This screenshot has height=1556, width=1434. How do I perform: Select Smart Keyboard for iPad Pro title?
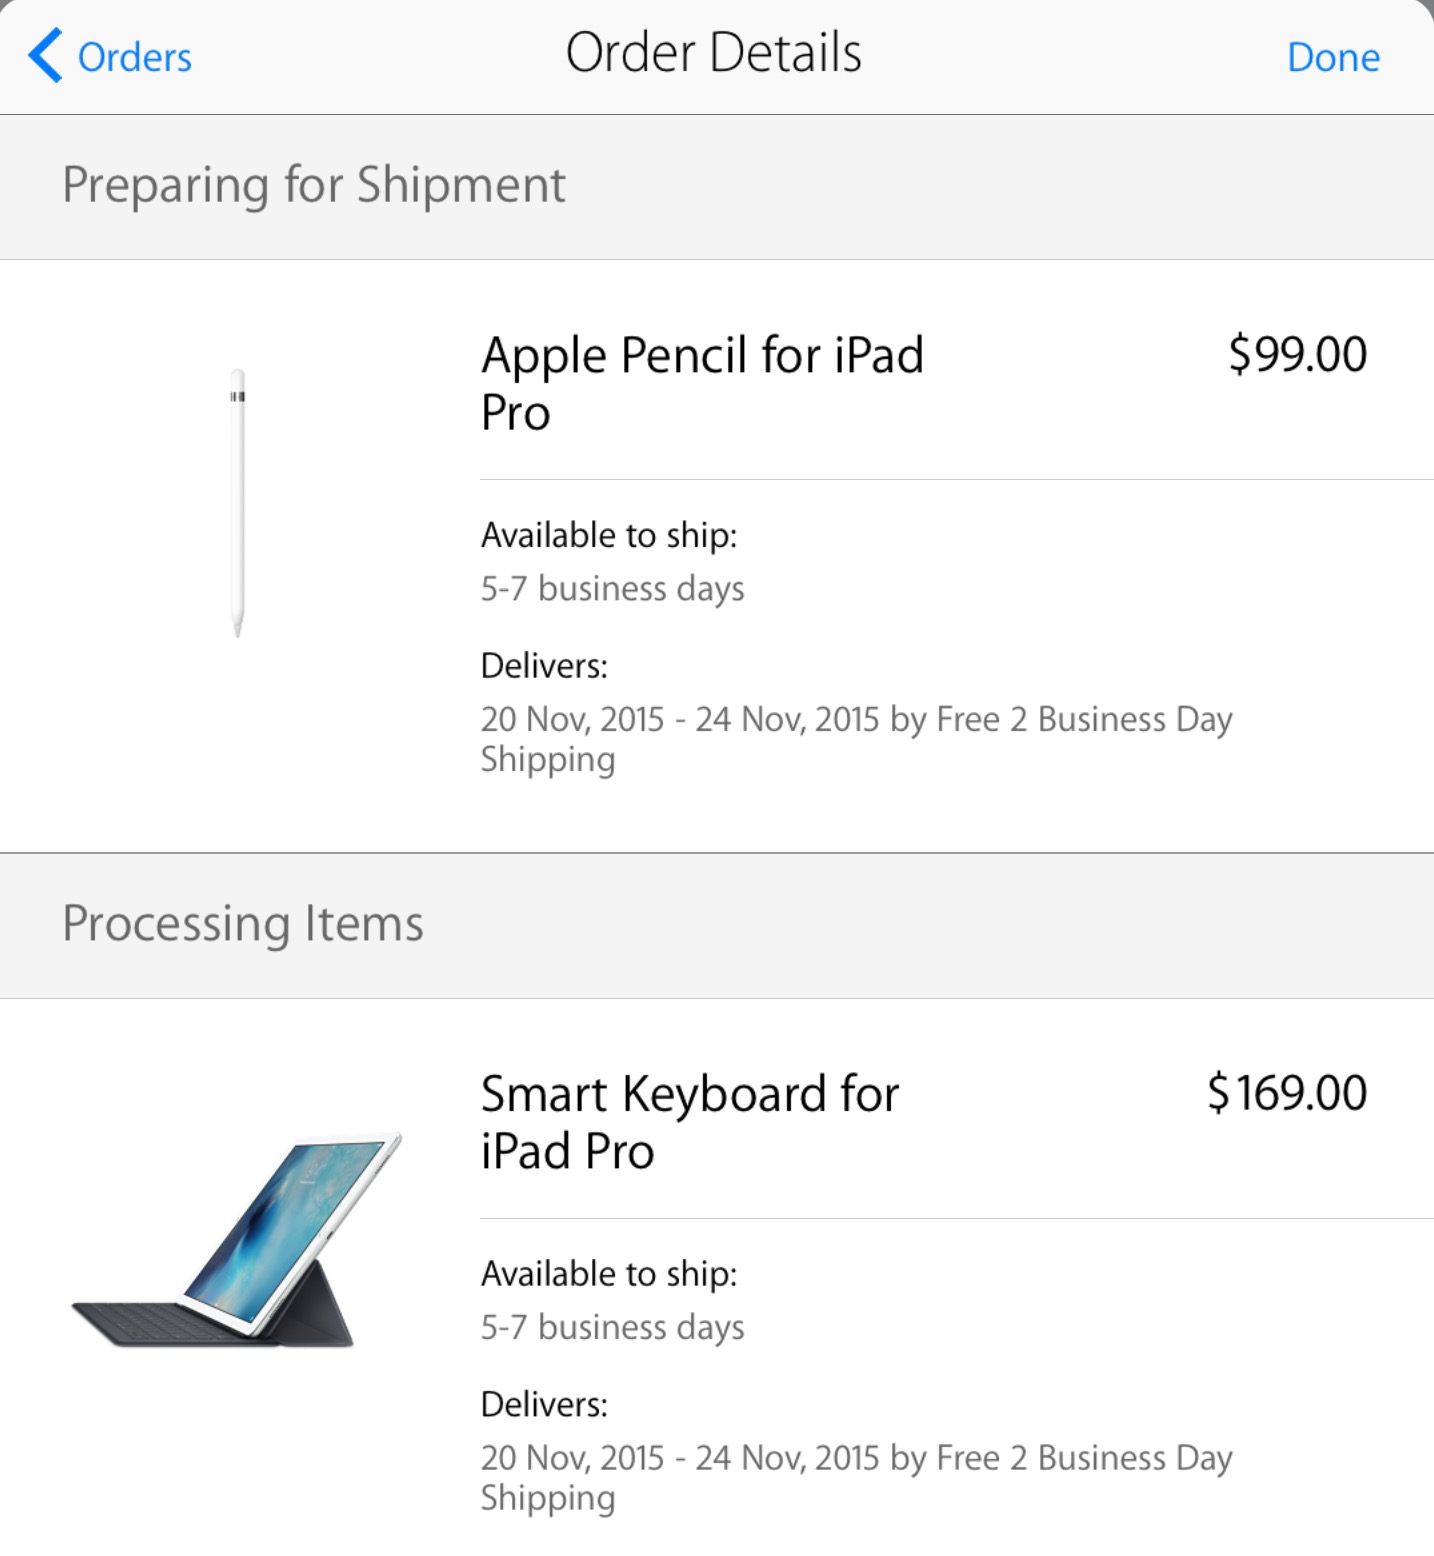(x=690, y=1122)
